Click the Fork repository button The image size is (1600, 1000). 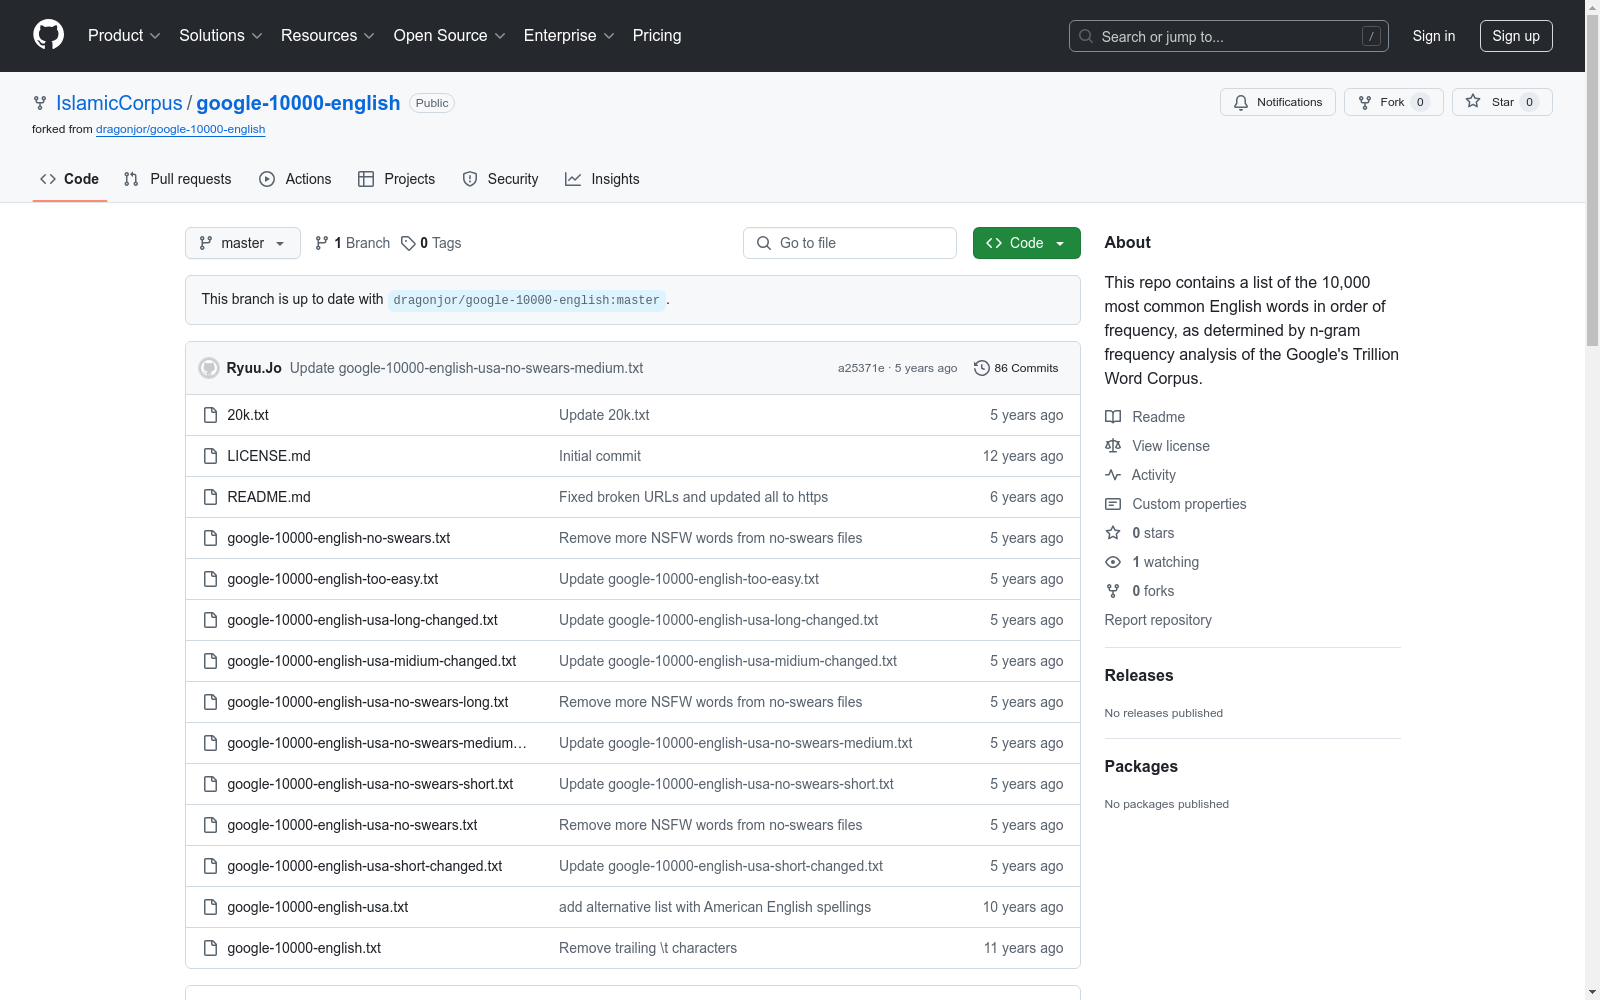1393,102
